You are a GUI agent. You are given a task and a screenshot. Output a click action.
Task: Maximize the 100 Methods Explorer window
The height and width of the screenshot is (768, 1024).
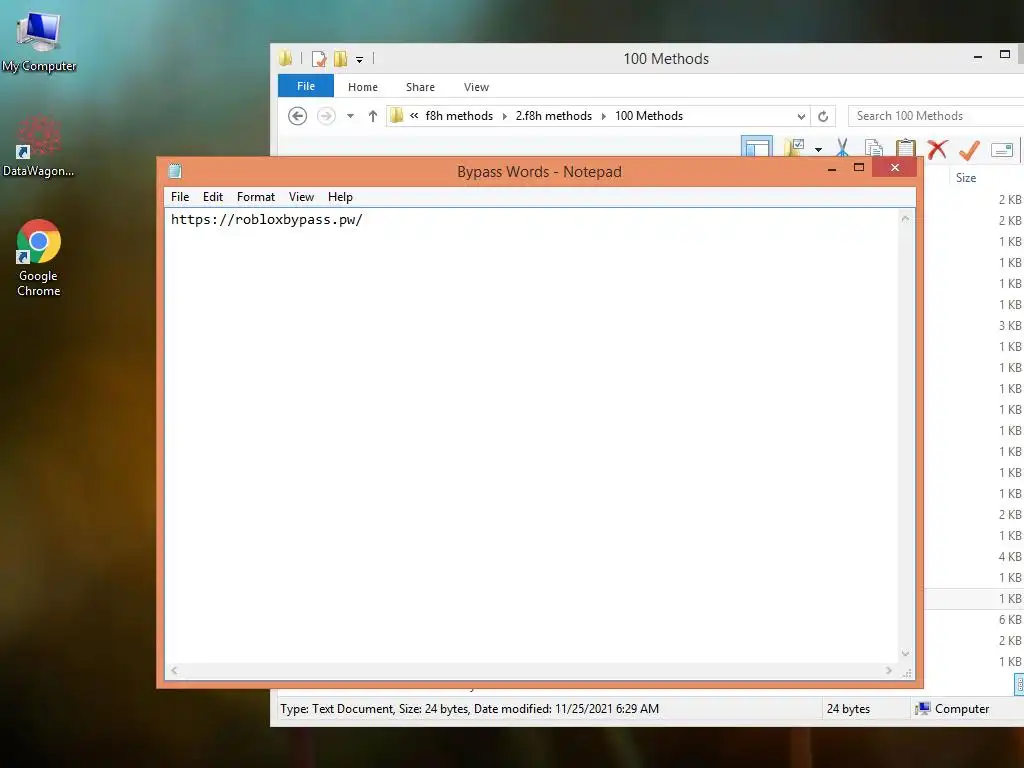coord(1005,55)
